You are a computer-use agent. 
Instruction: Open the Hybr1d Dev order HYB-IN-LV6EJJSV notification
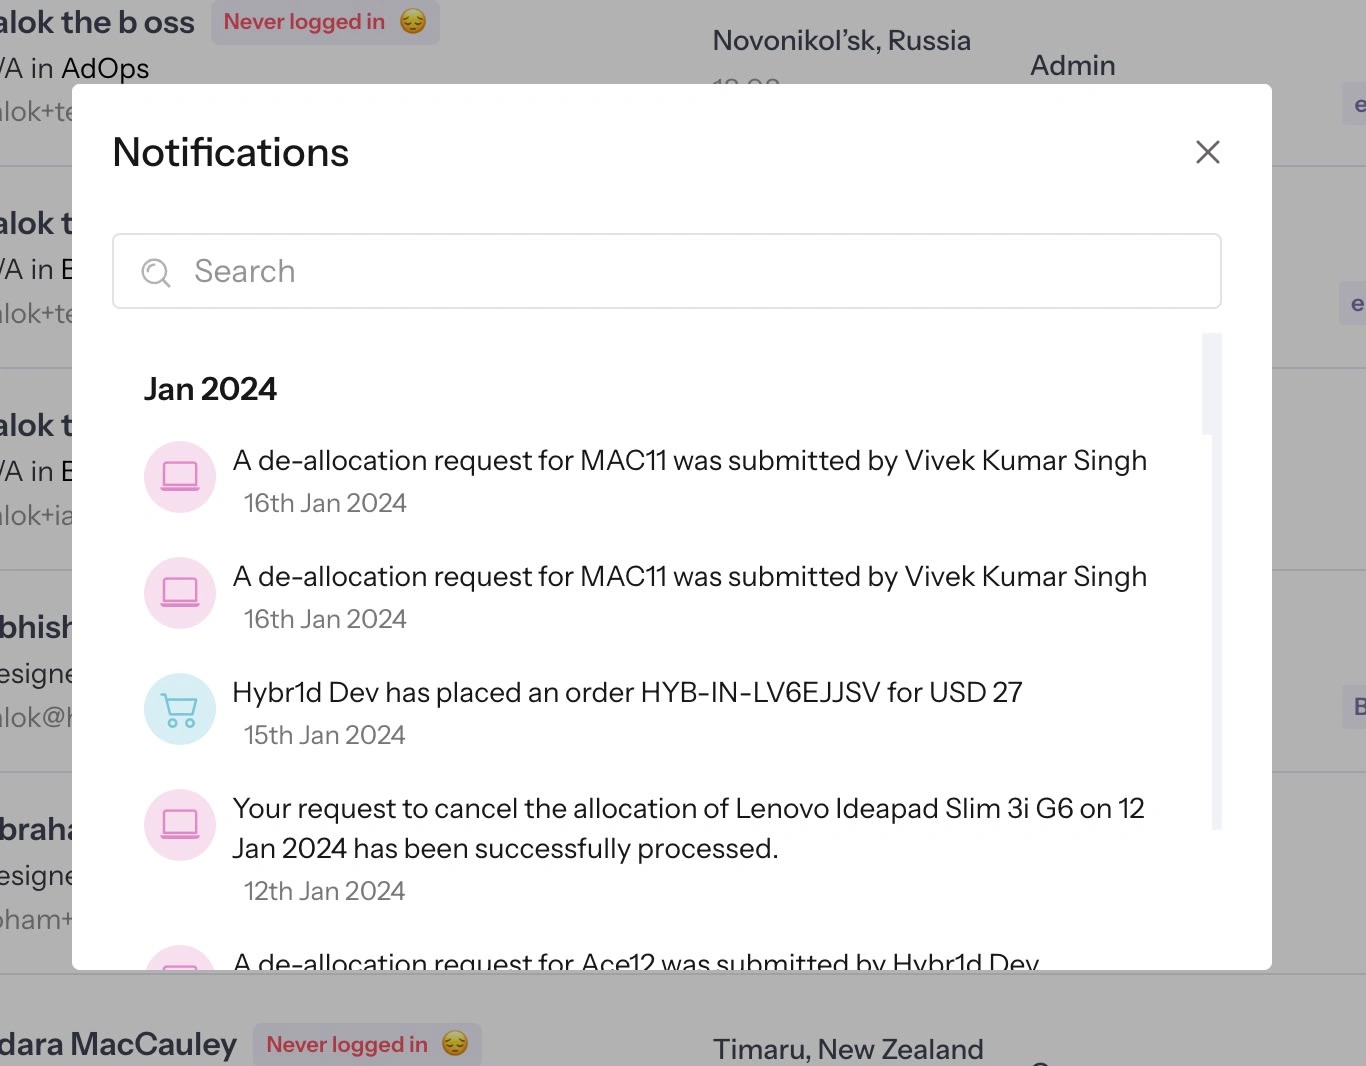coord(627,692)
